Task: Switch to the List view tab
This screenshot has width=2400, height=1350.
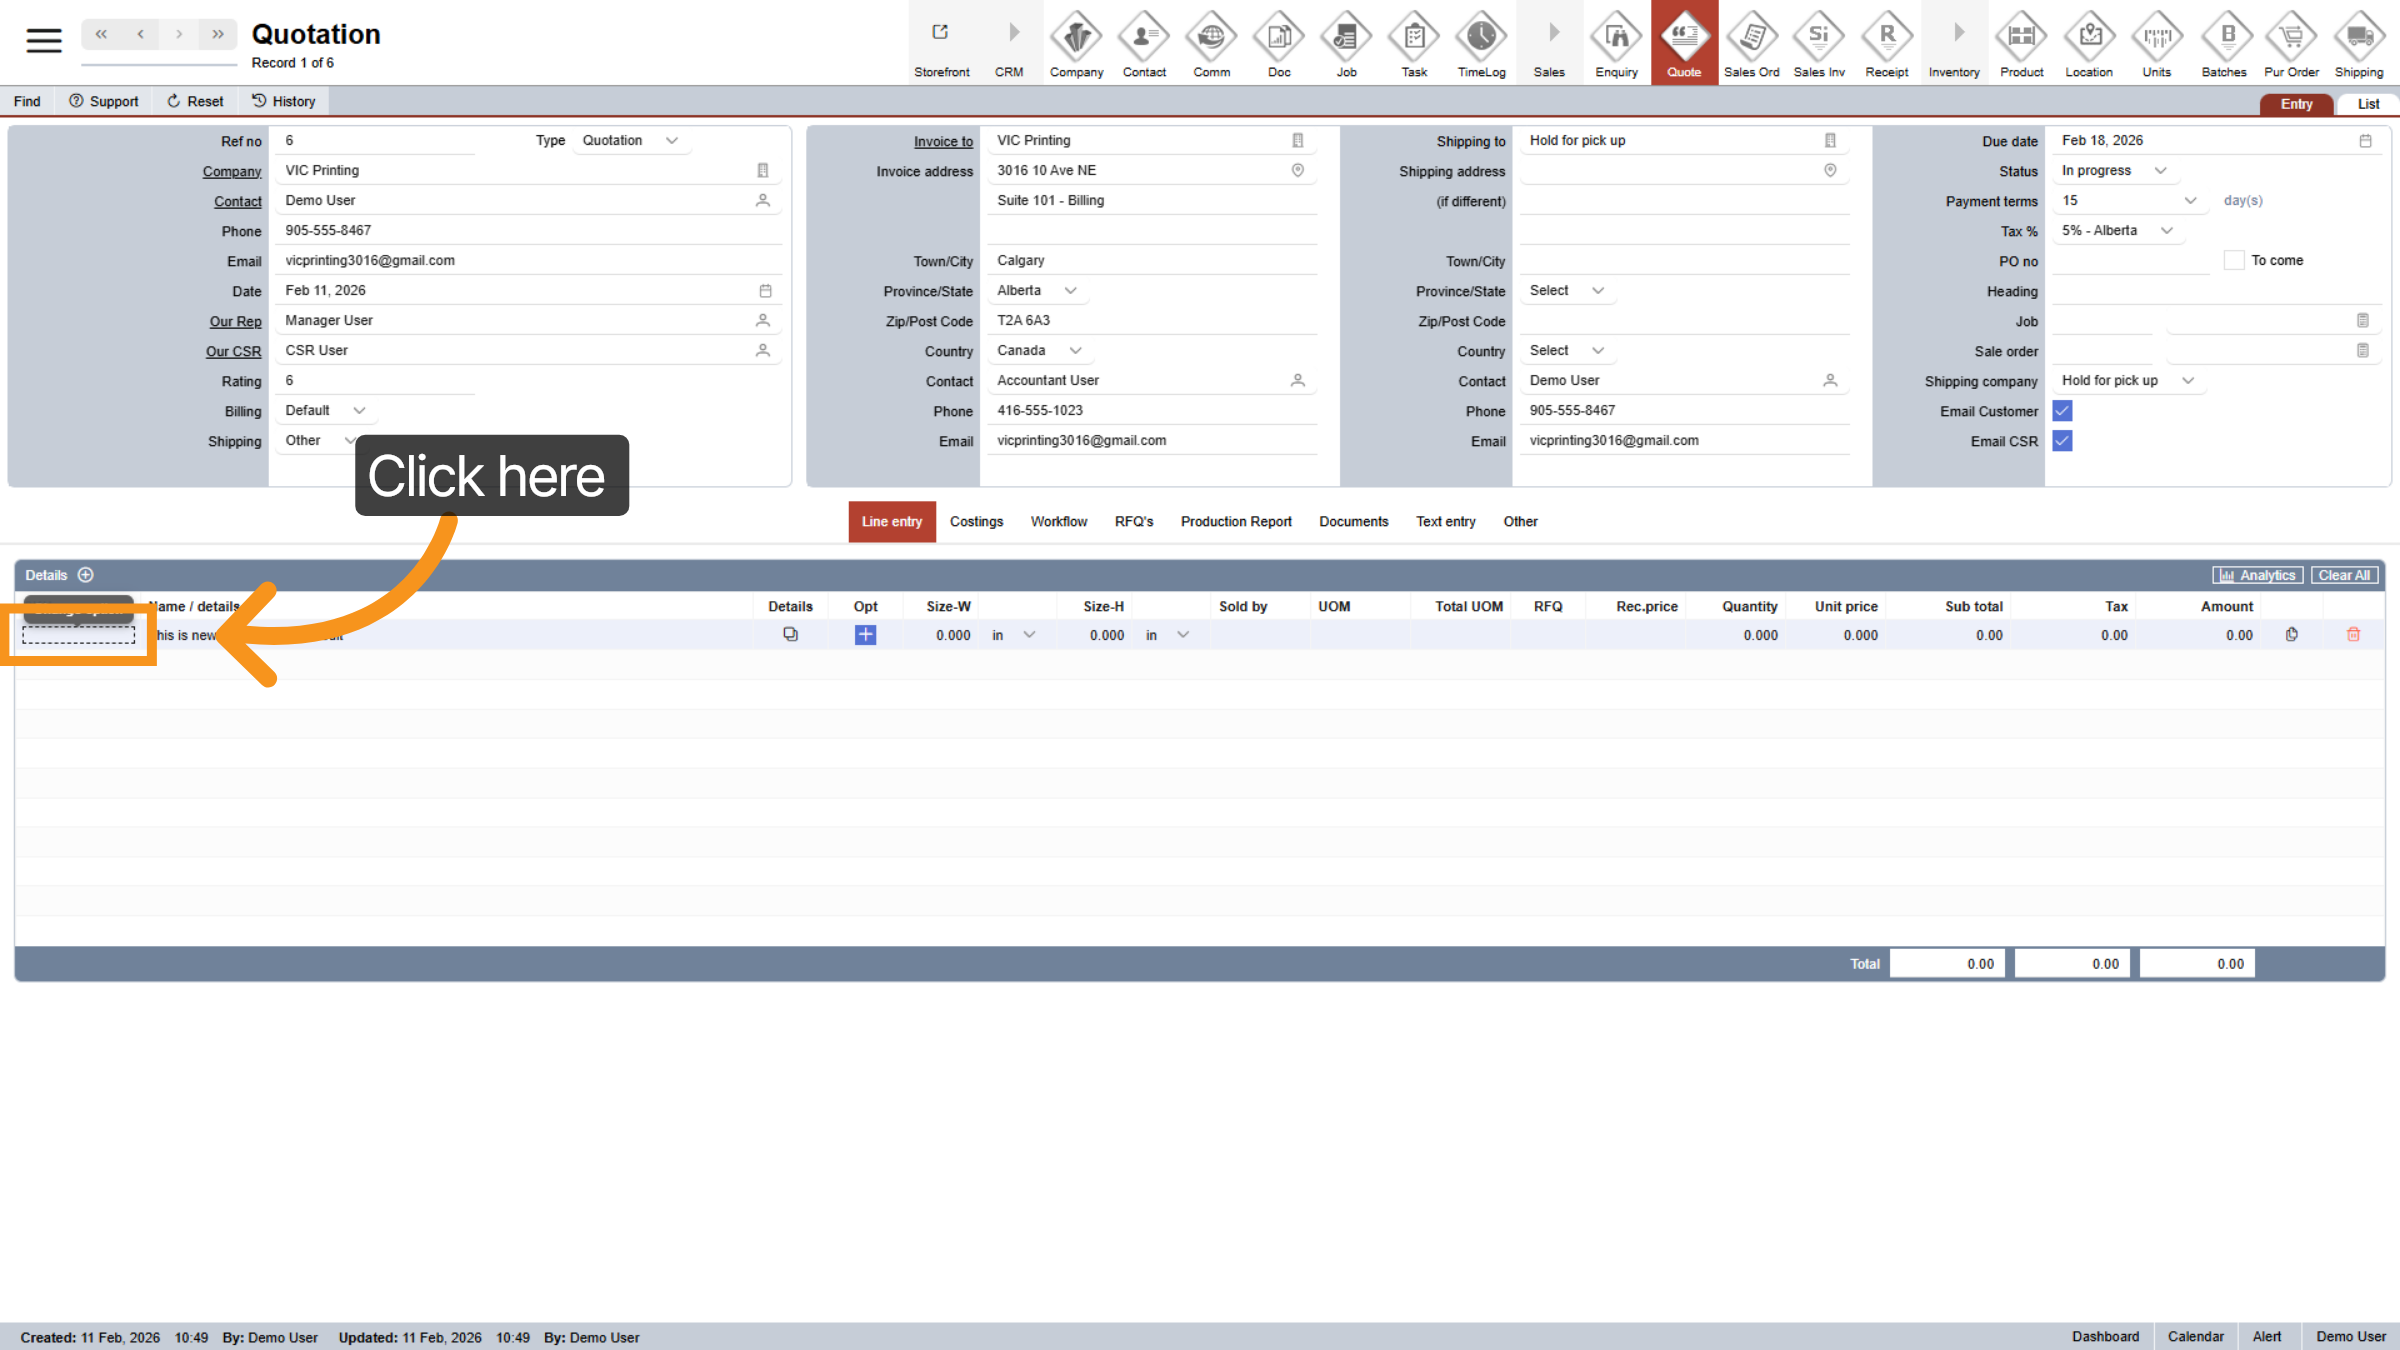Action: [2368, 104]
